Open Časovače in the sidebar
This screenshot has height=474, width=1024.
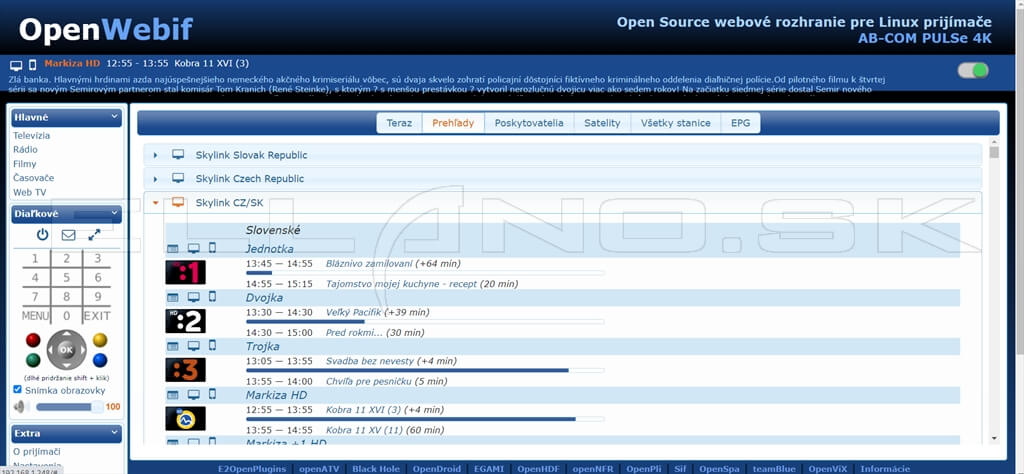[33, 178]
